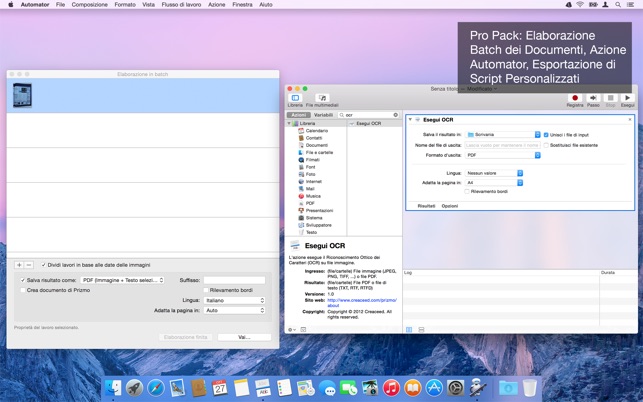Viewport: 643px width, 402px height.
Task: Add a job with the plus button
Action: pos(19,265)
